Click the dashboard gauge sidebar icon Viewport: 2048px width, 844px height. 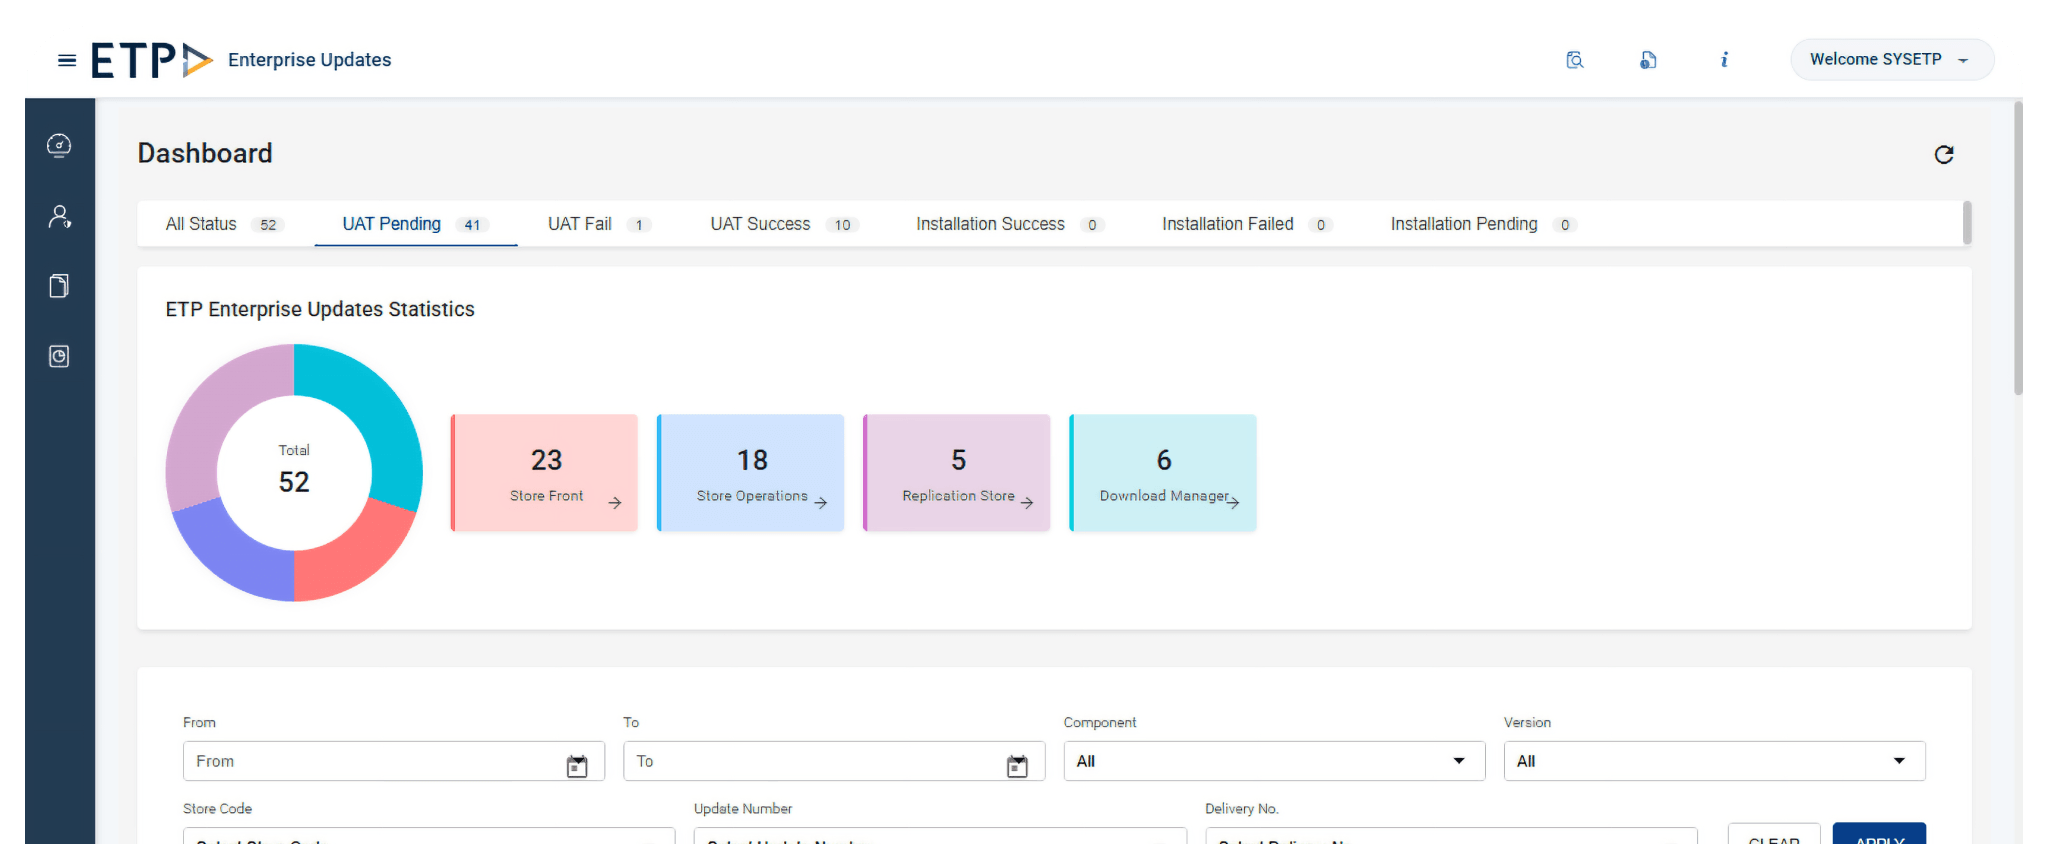59,146
